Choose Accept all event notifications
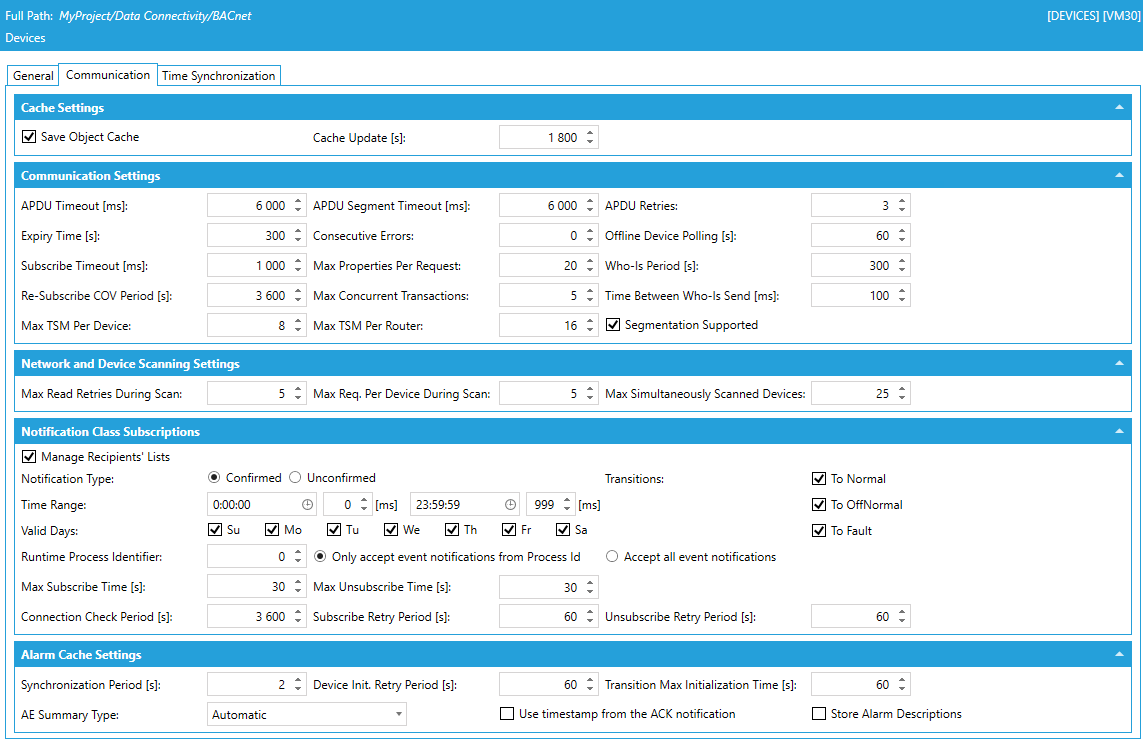 612,557
